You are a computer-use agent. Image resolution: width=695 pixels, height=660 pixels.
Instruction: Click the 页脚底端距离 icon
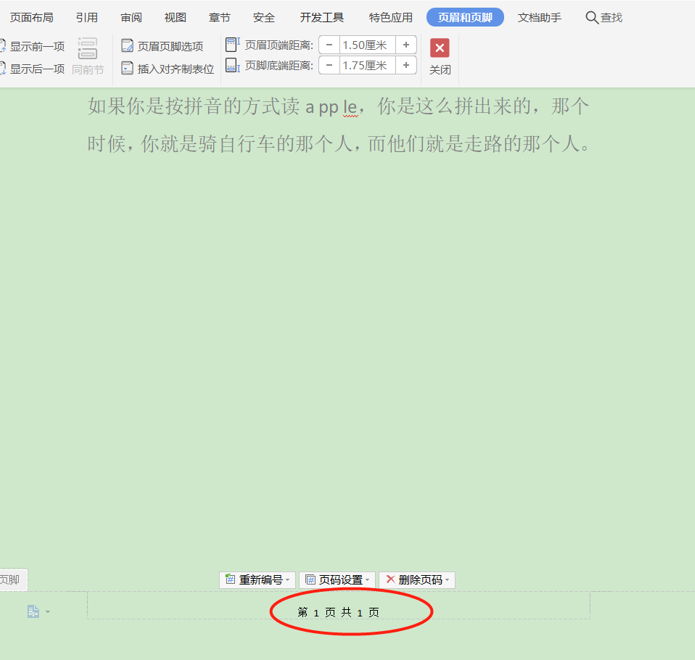pyautogui.click(x=232, y=65)
